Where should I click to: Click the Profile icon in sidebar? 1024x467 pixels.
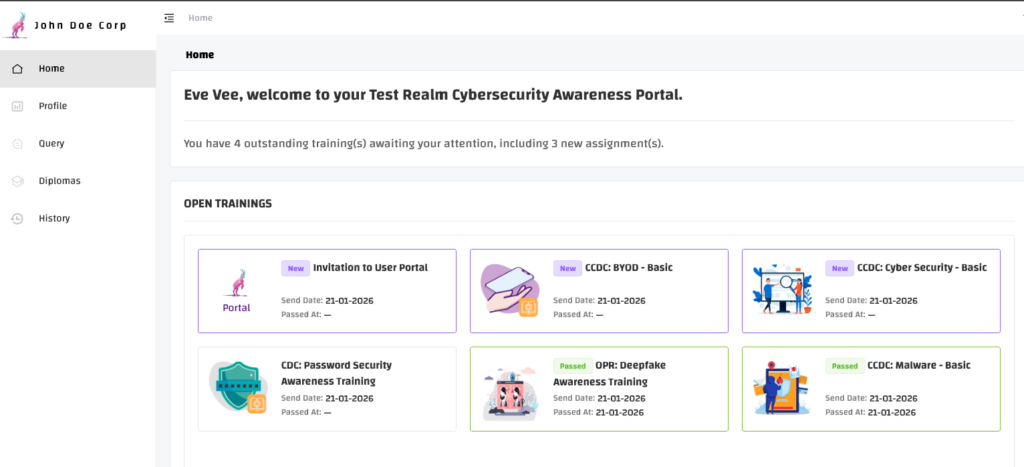[17, 106]
